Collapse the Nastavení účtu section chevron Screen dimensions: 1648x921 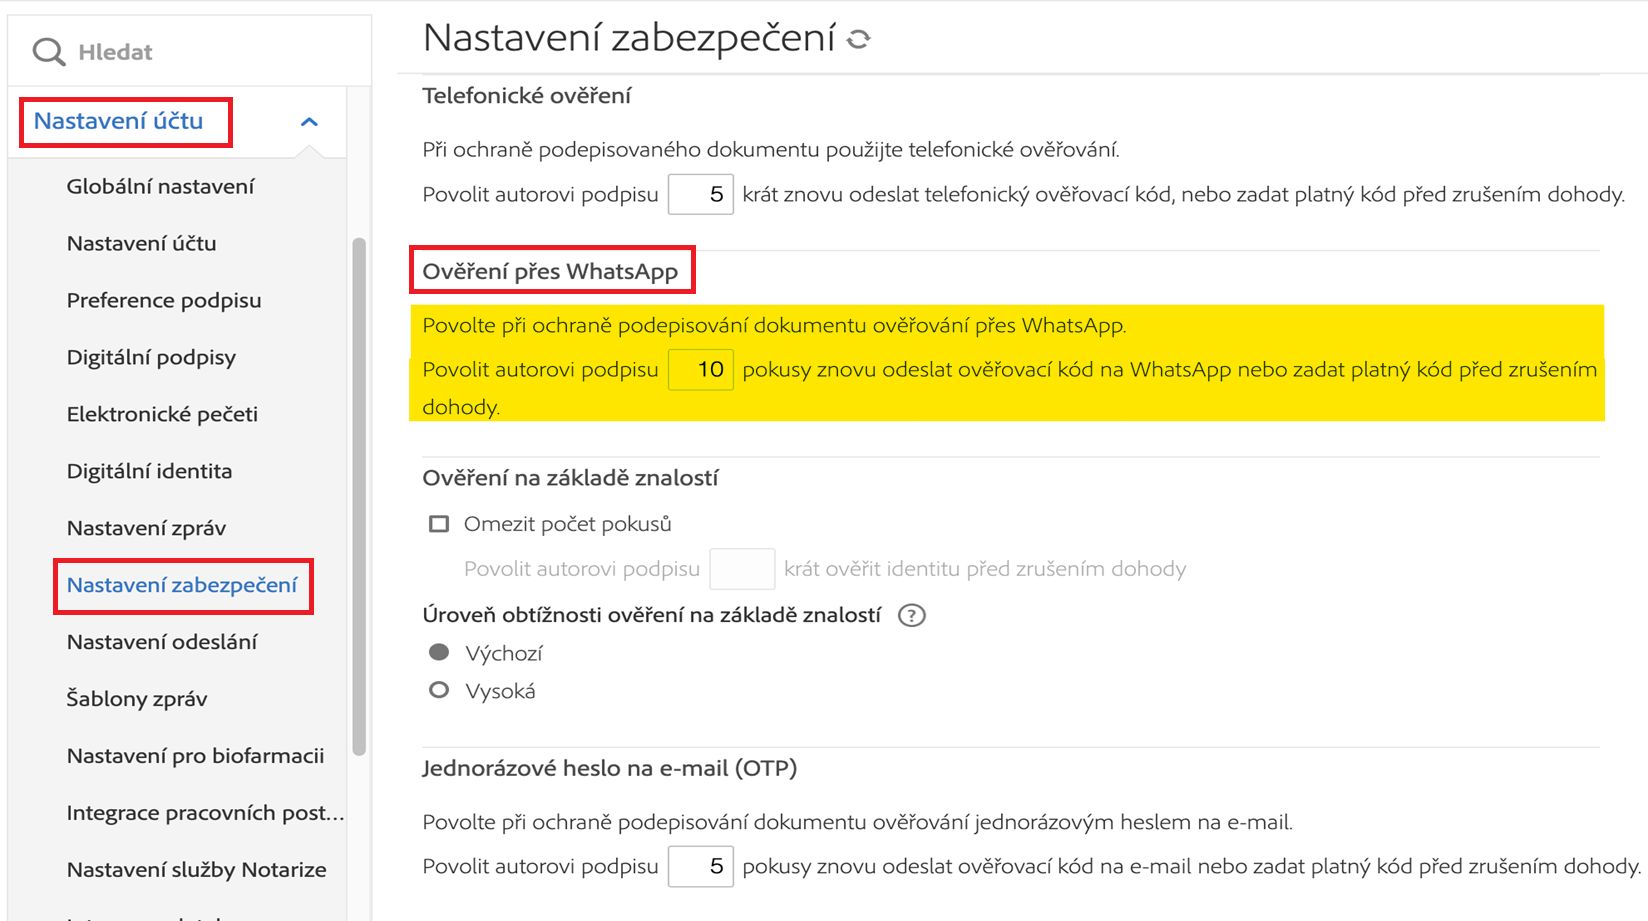(309, 122)
